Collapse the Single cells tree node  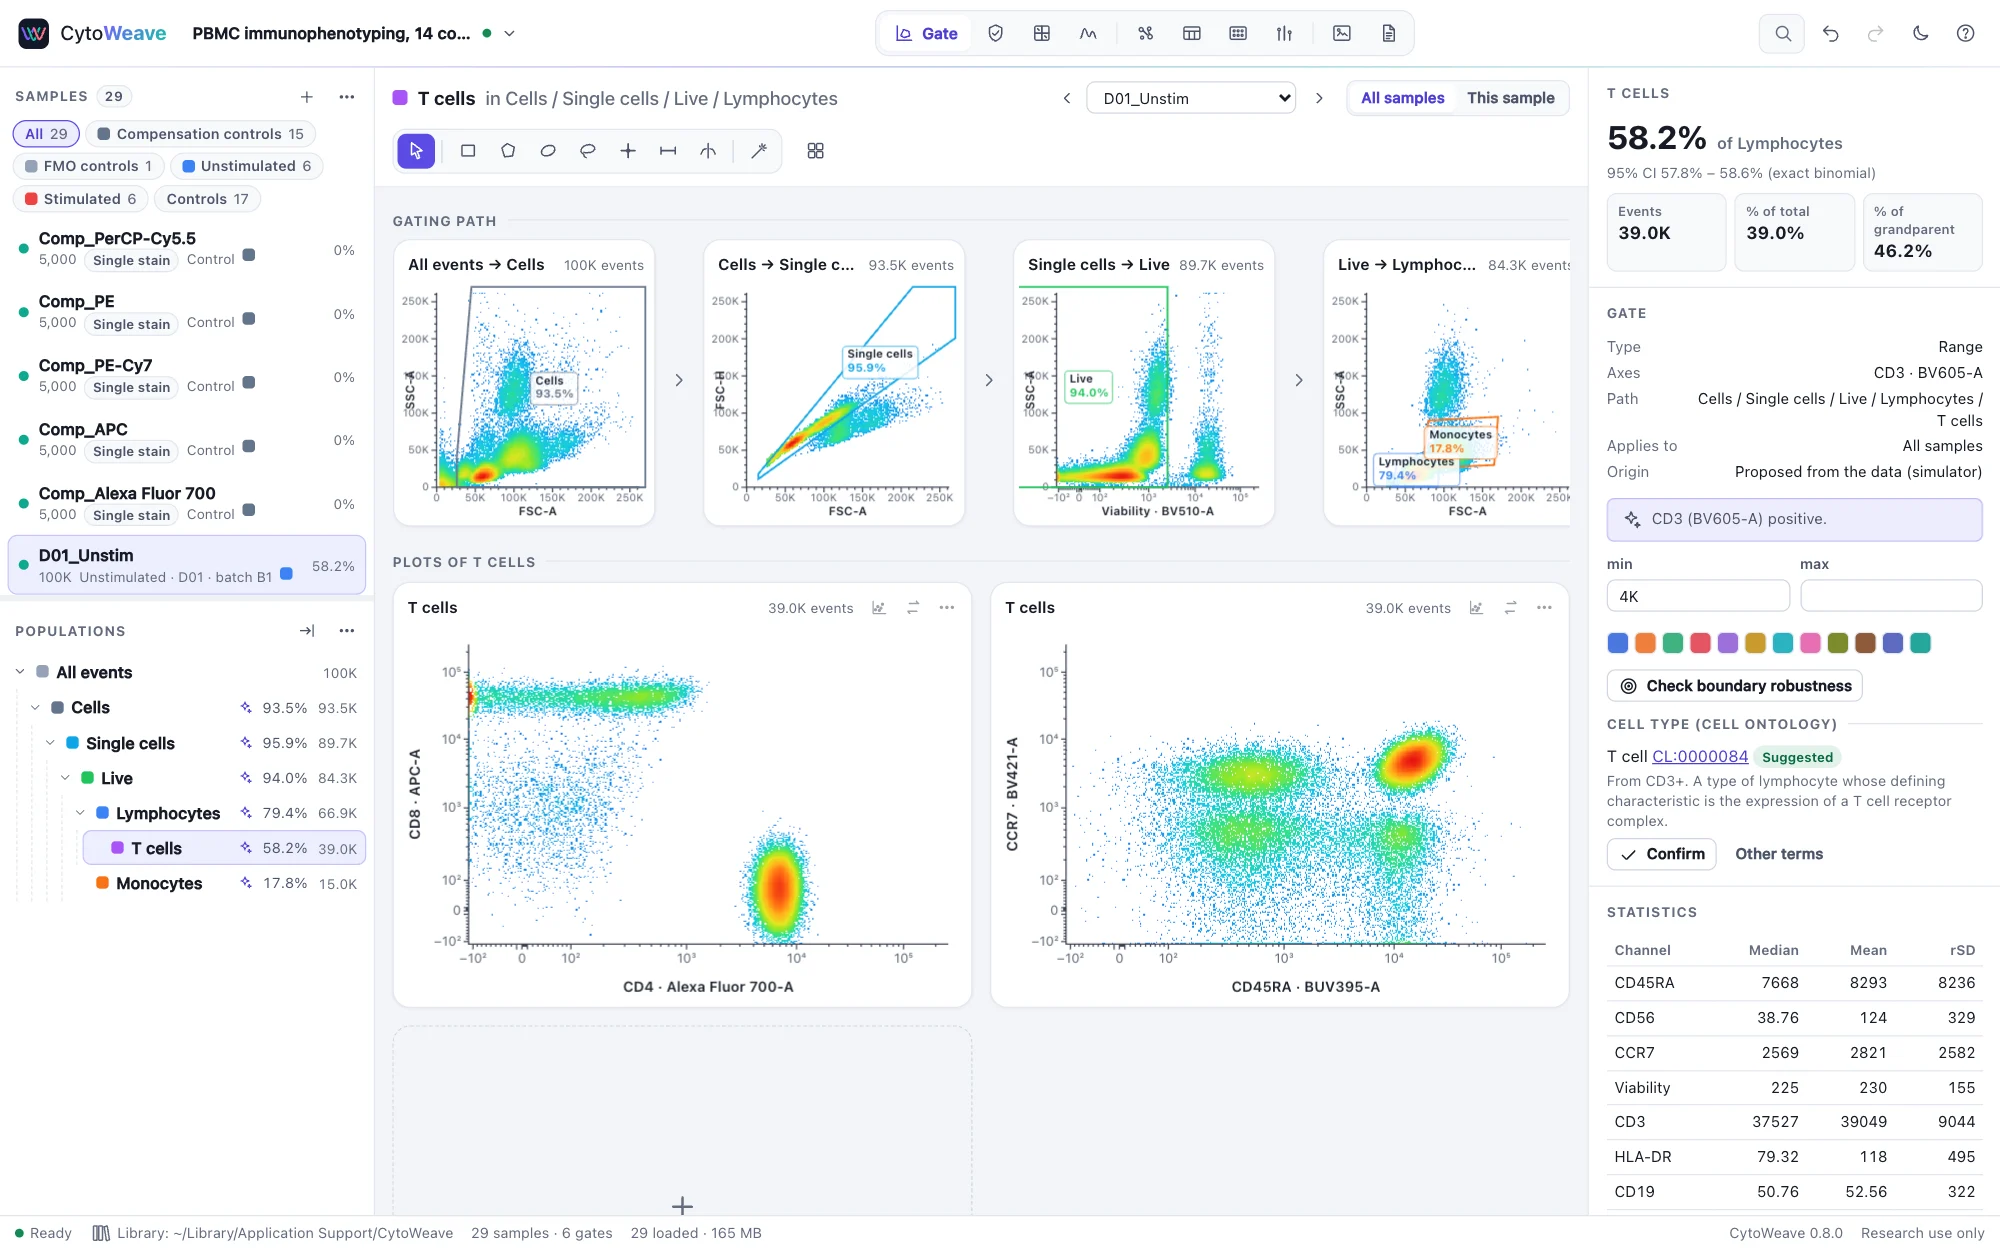point(50,742)
